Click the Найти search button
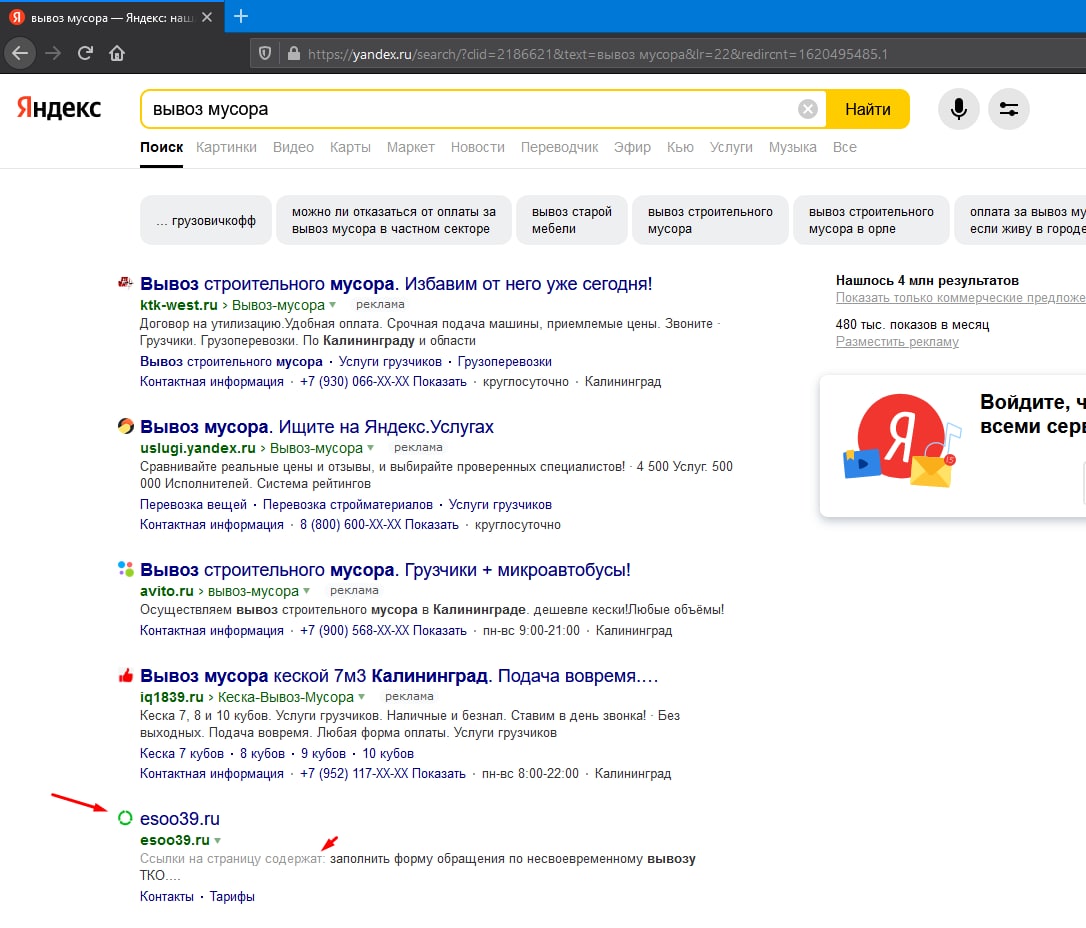 pos(868,109)
